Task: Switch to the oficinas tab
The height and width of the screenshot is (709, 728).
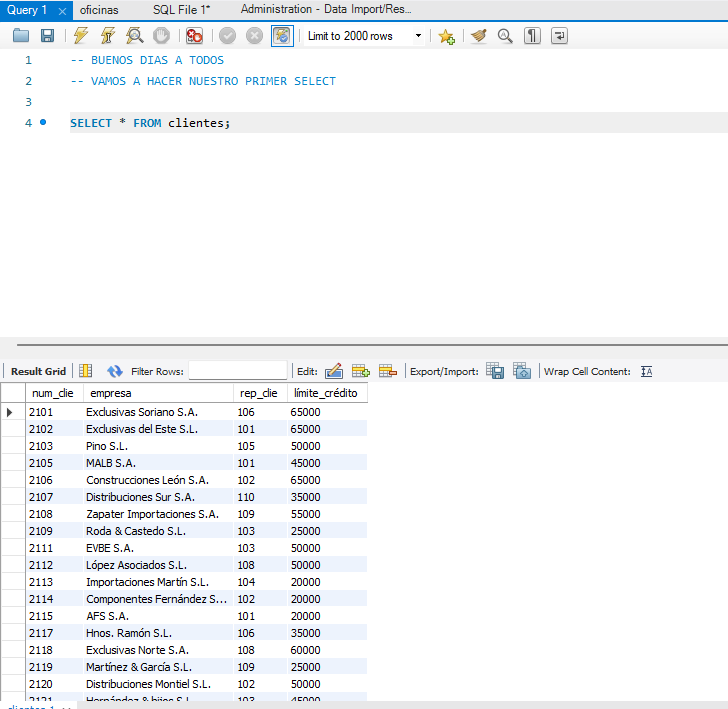Action: tap(98, 9)
